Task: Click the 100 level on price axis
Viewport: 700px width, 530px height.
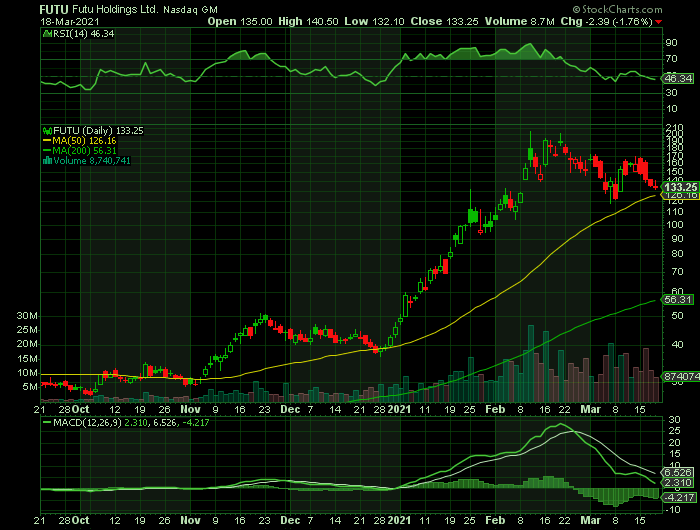Action: [675, 225]
